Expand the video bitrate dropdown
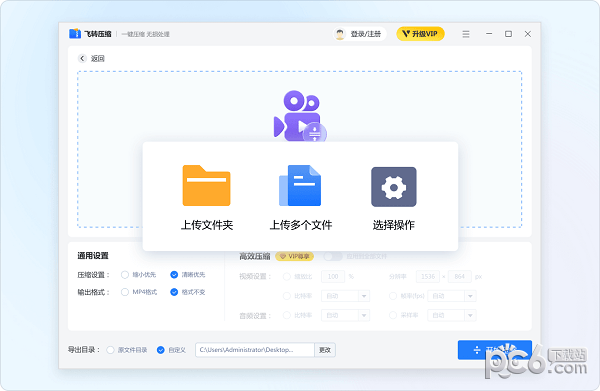This screenshot has height=391, width=600. click(364, 296)
